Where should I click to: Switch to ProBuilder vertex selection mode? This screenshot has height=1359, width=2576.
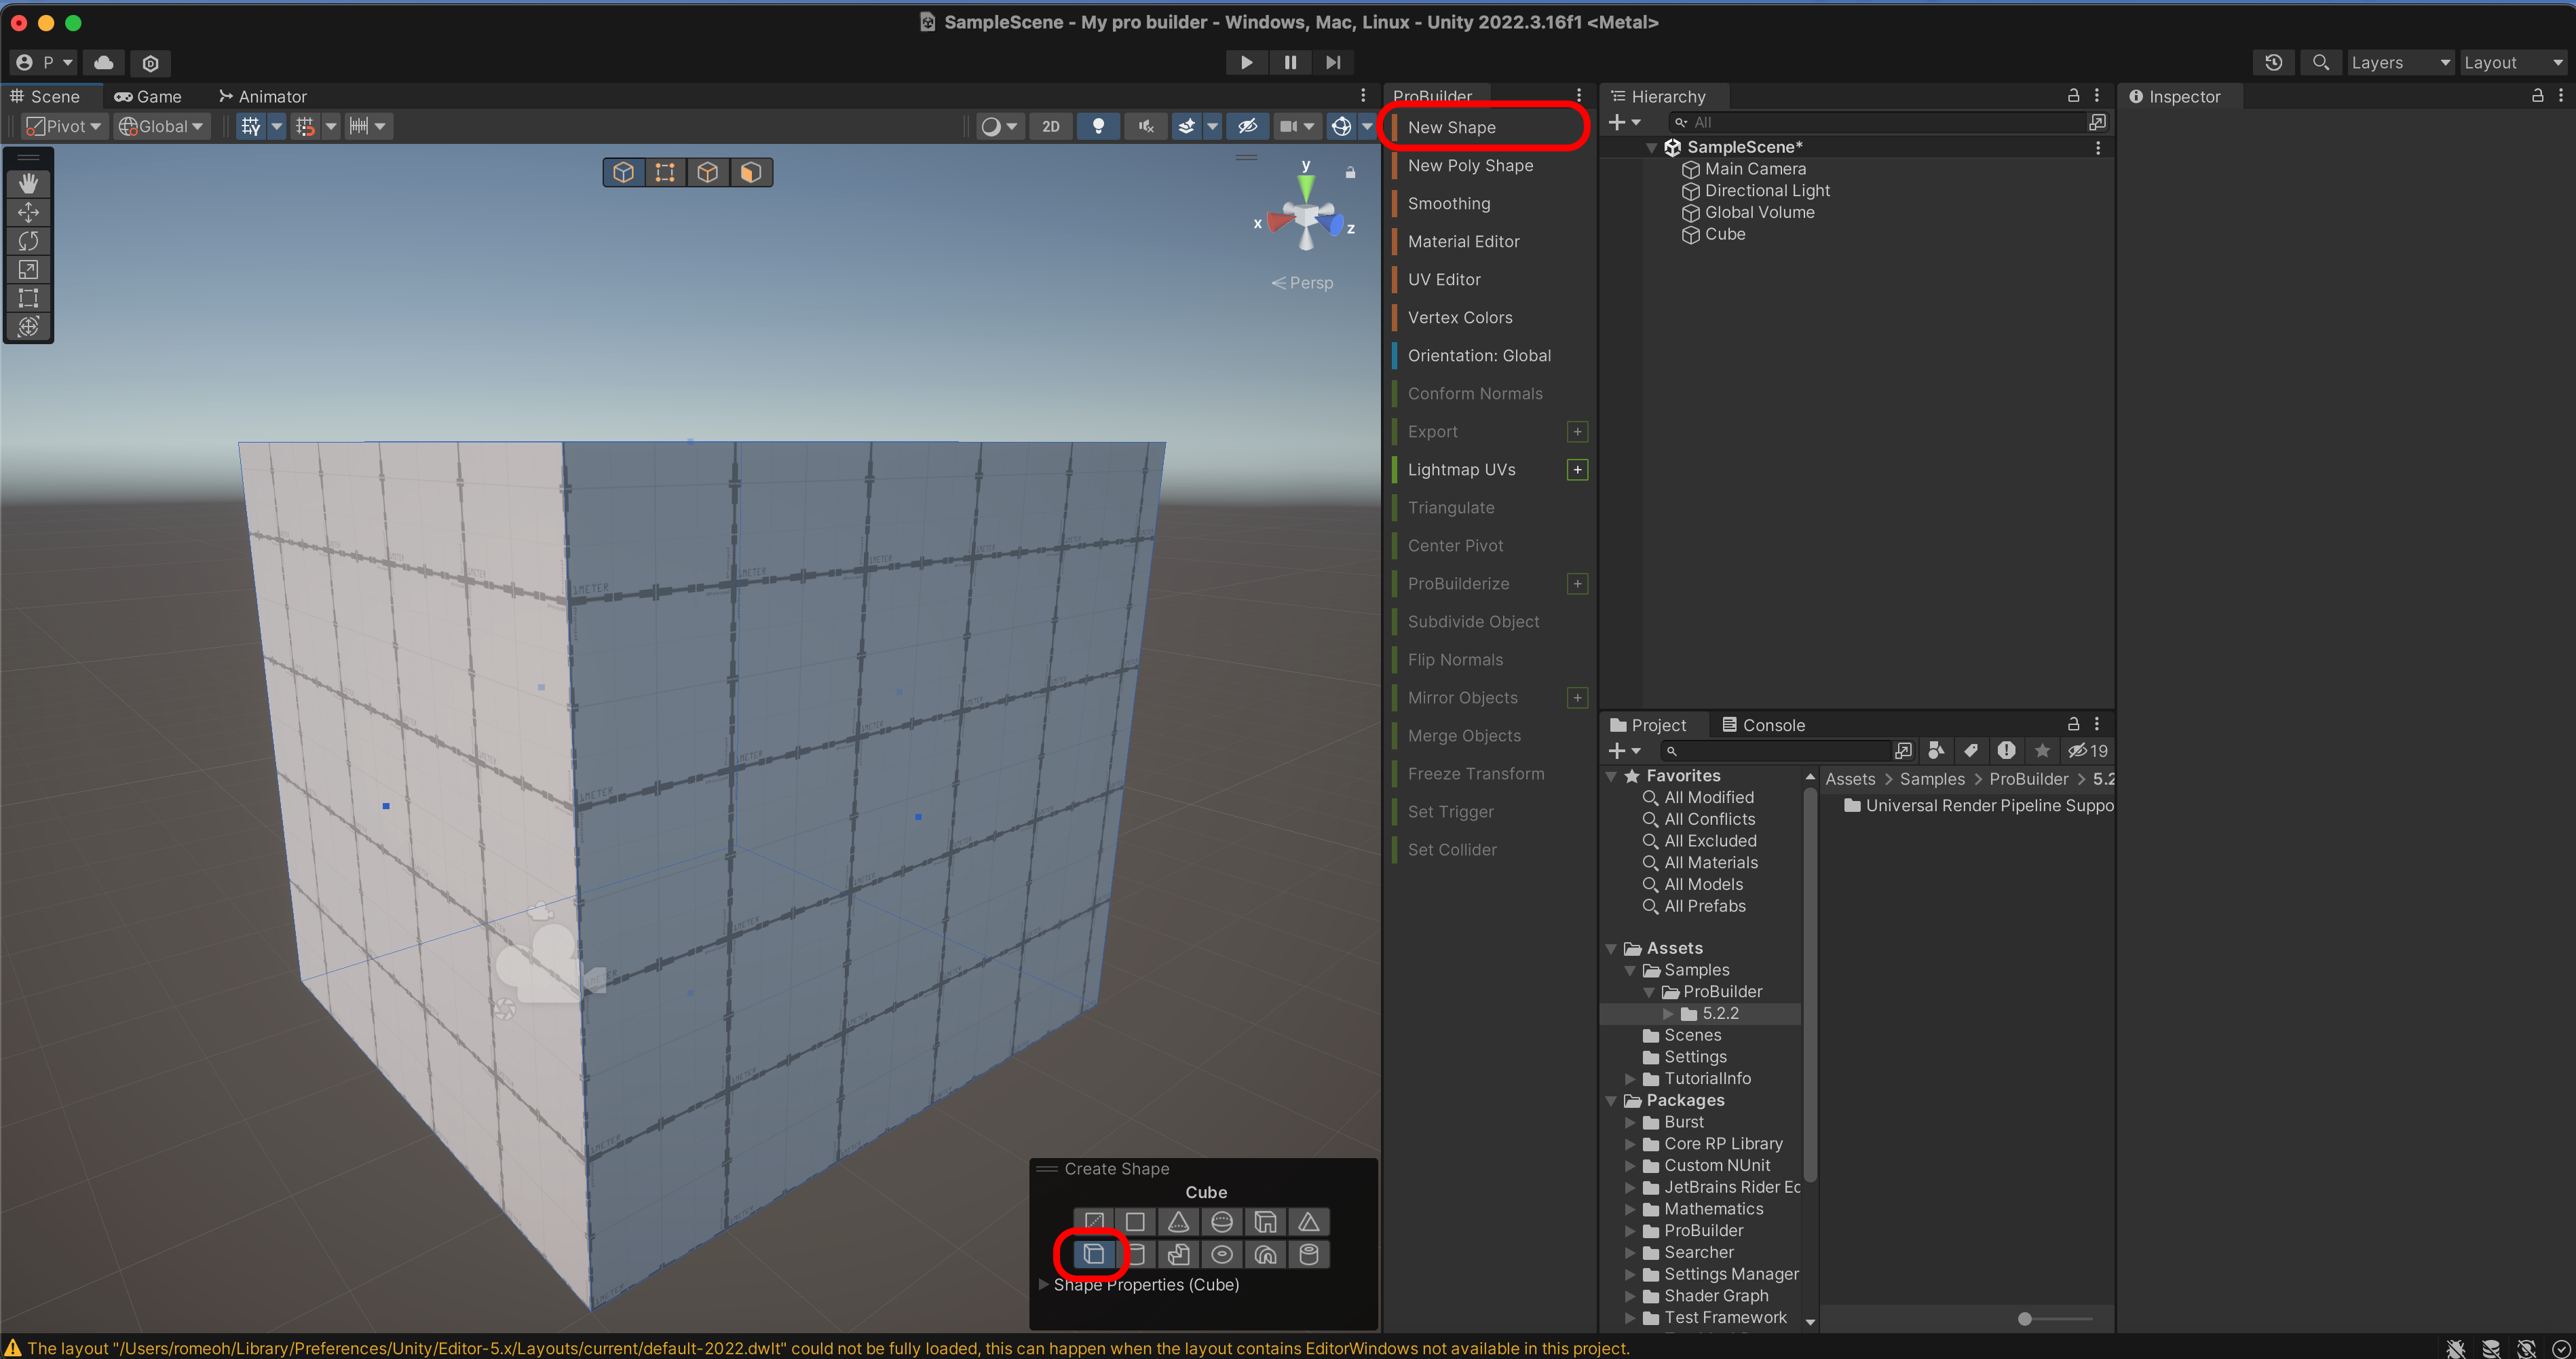665,172
